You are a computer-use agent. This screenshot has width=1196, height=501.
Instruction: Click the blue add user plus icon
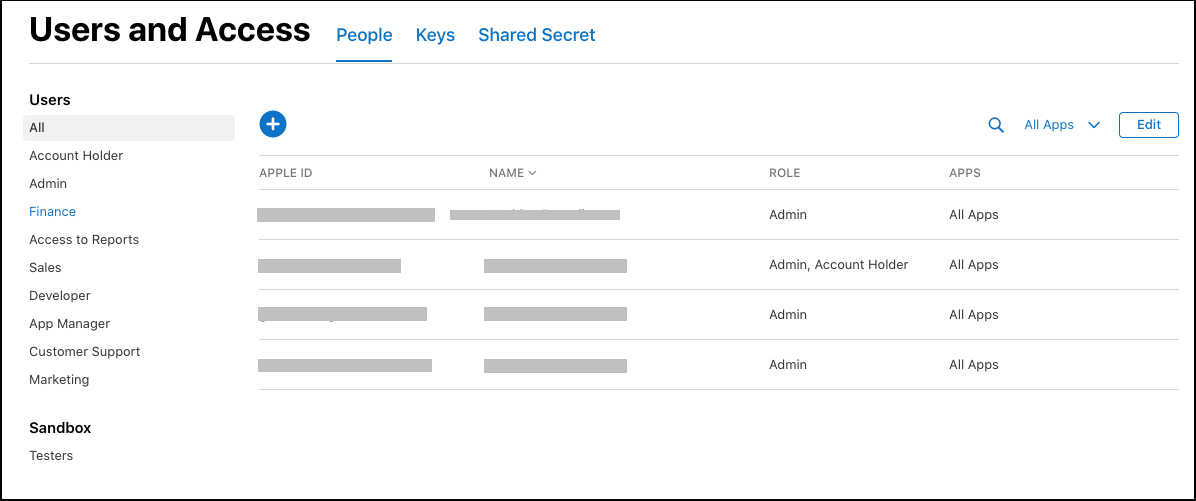click(x=273, y=124)
